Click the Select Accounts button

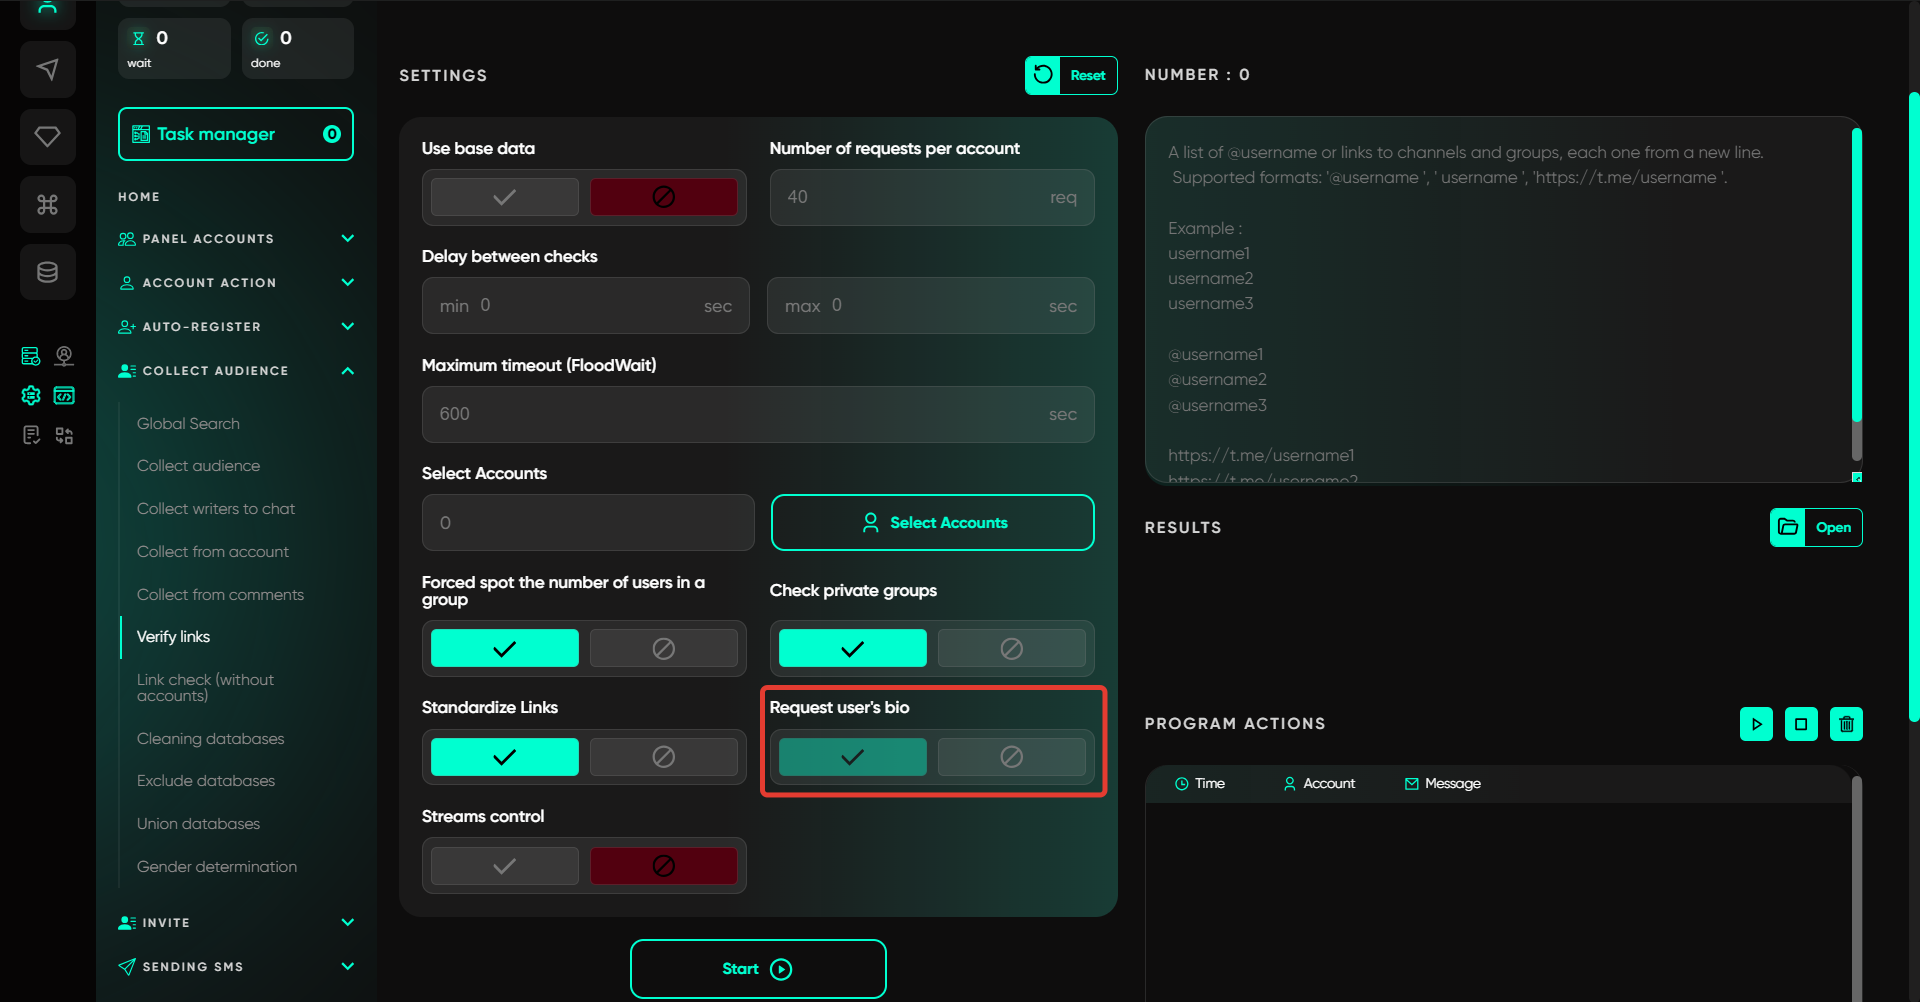click(932, 523)
